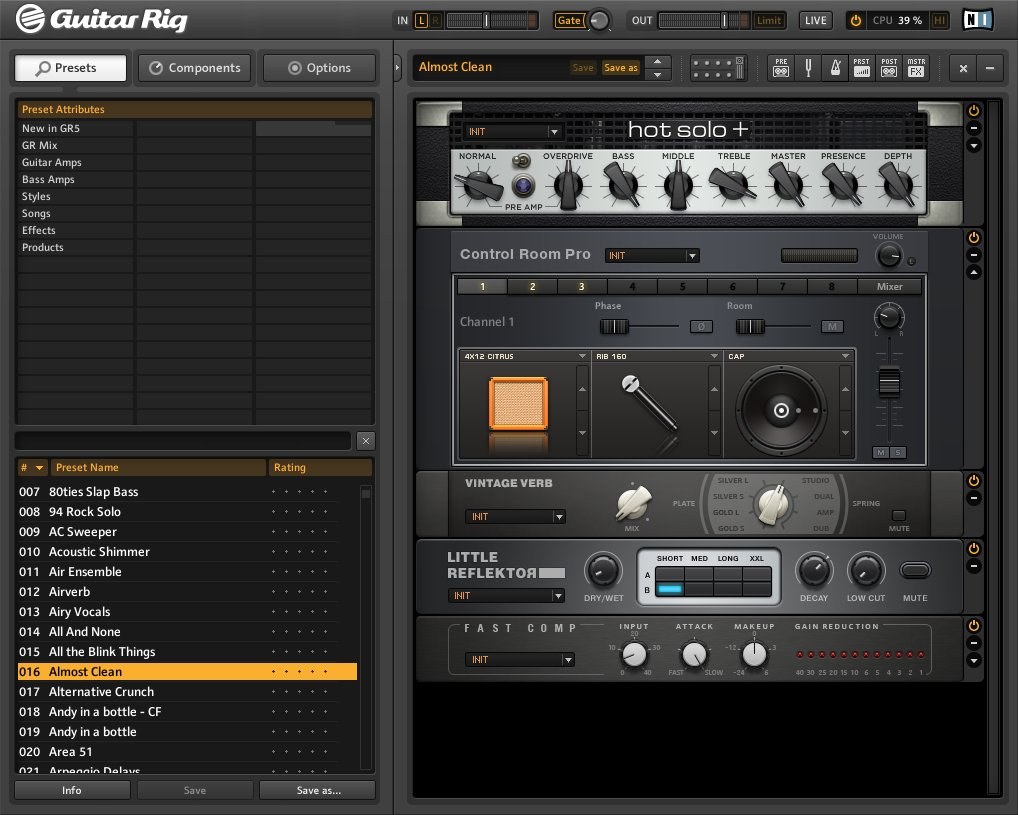Show the PRST preset volume module
The image size is (1018, 815).
click(862, 67)
